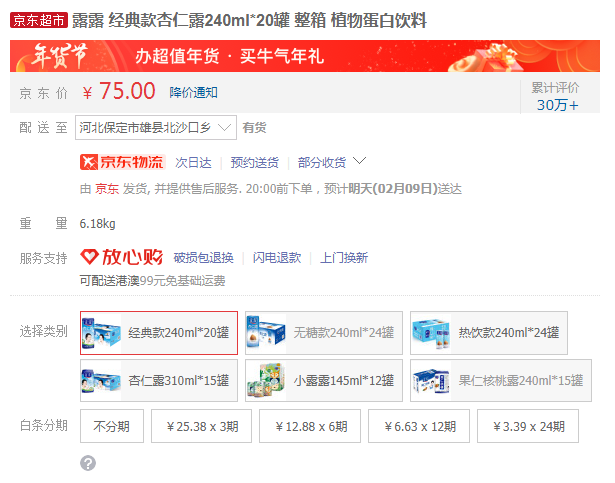Click the 京东超市 red badge icon
Screen dimensions: 615x483
coord(39,20)
